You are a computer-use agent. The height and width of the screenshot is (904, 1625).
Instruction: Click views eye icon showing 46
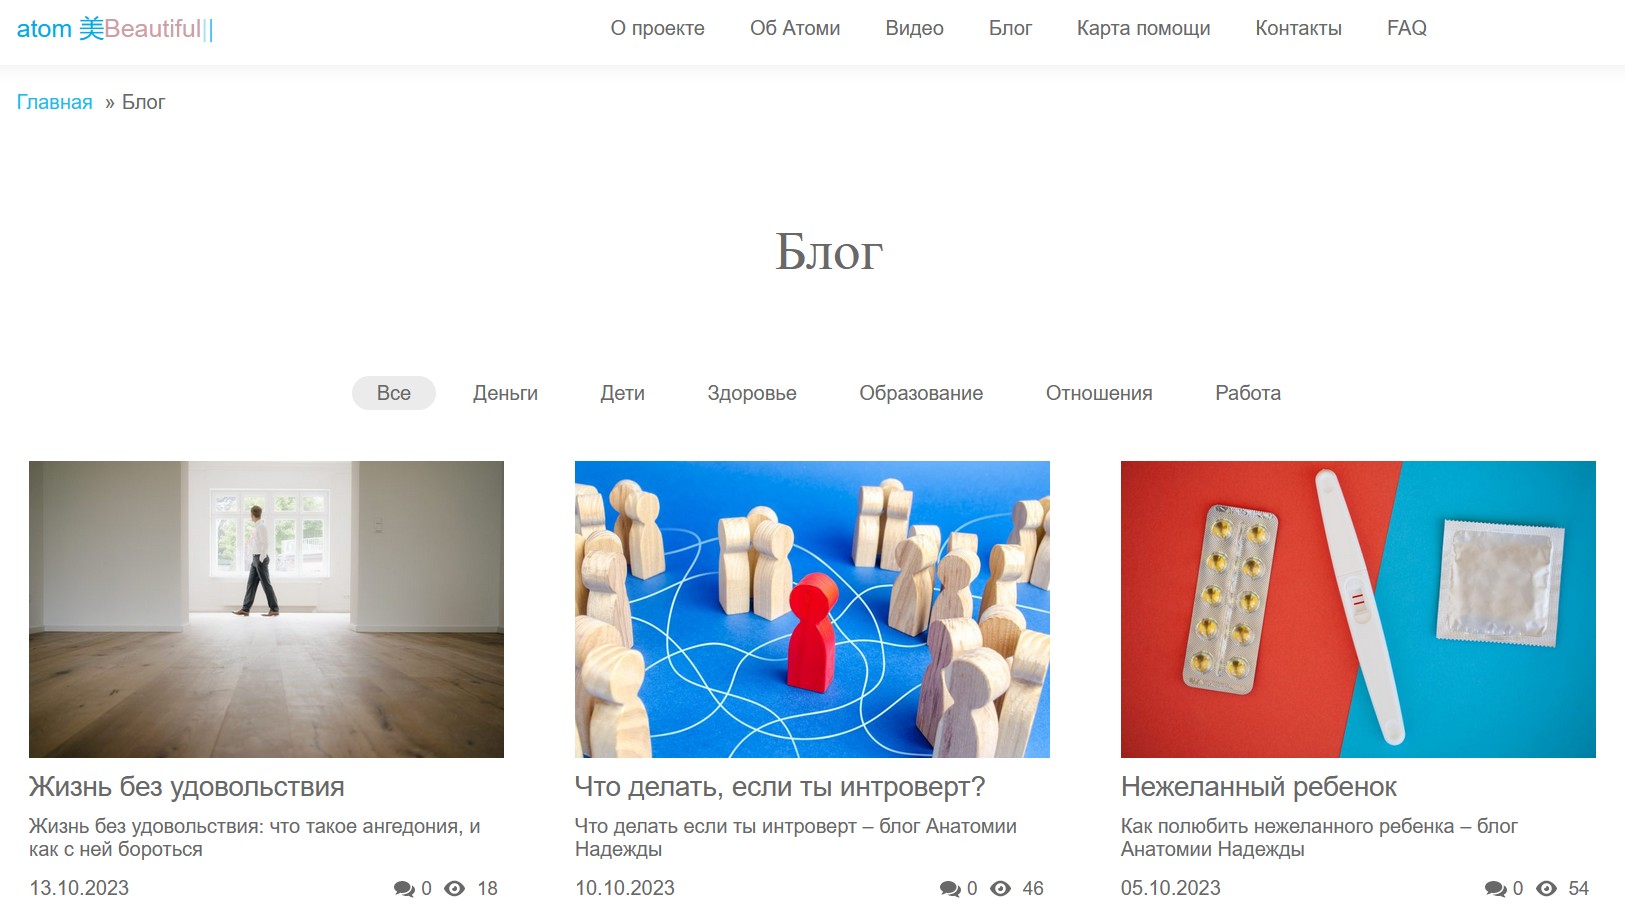[x=1001, y=889]
